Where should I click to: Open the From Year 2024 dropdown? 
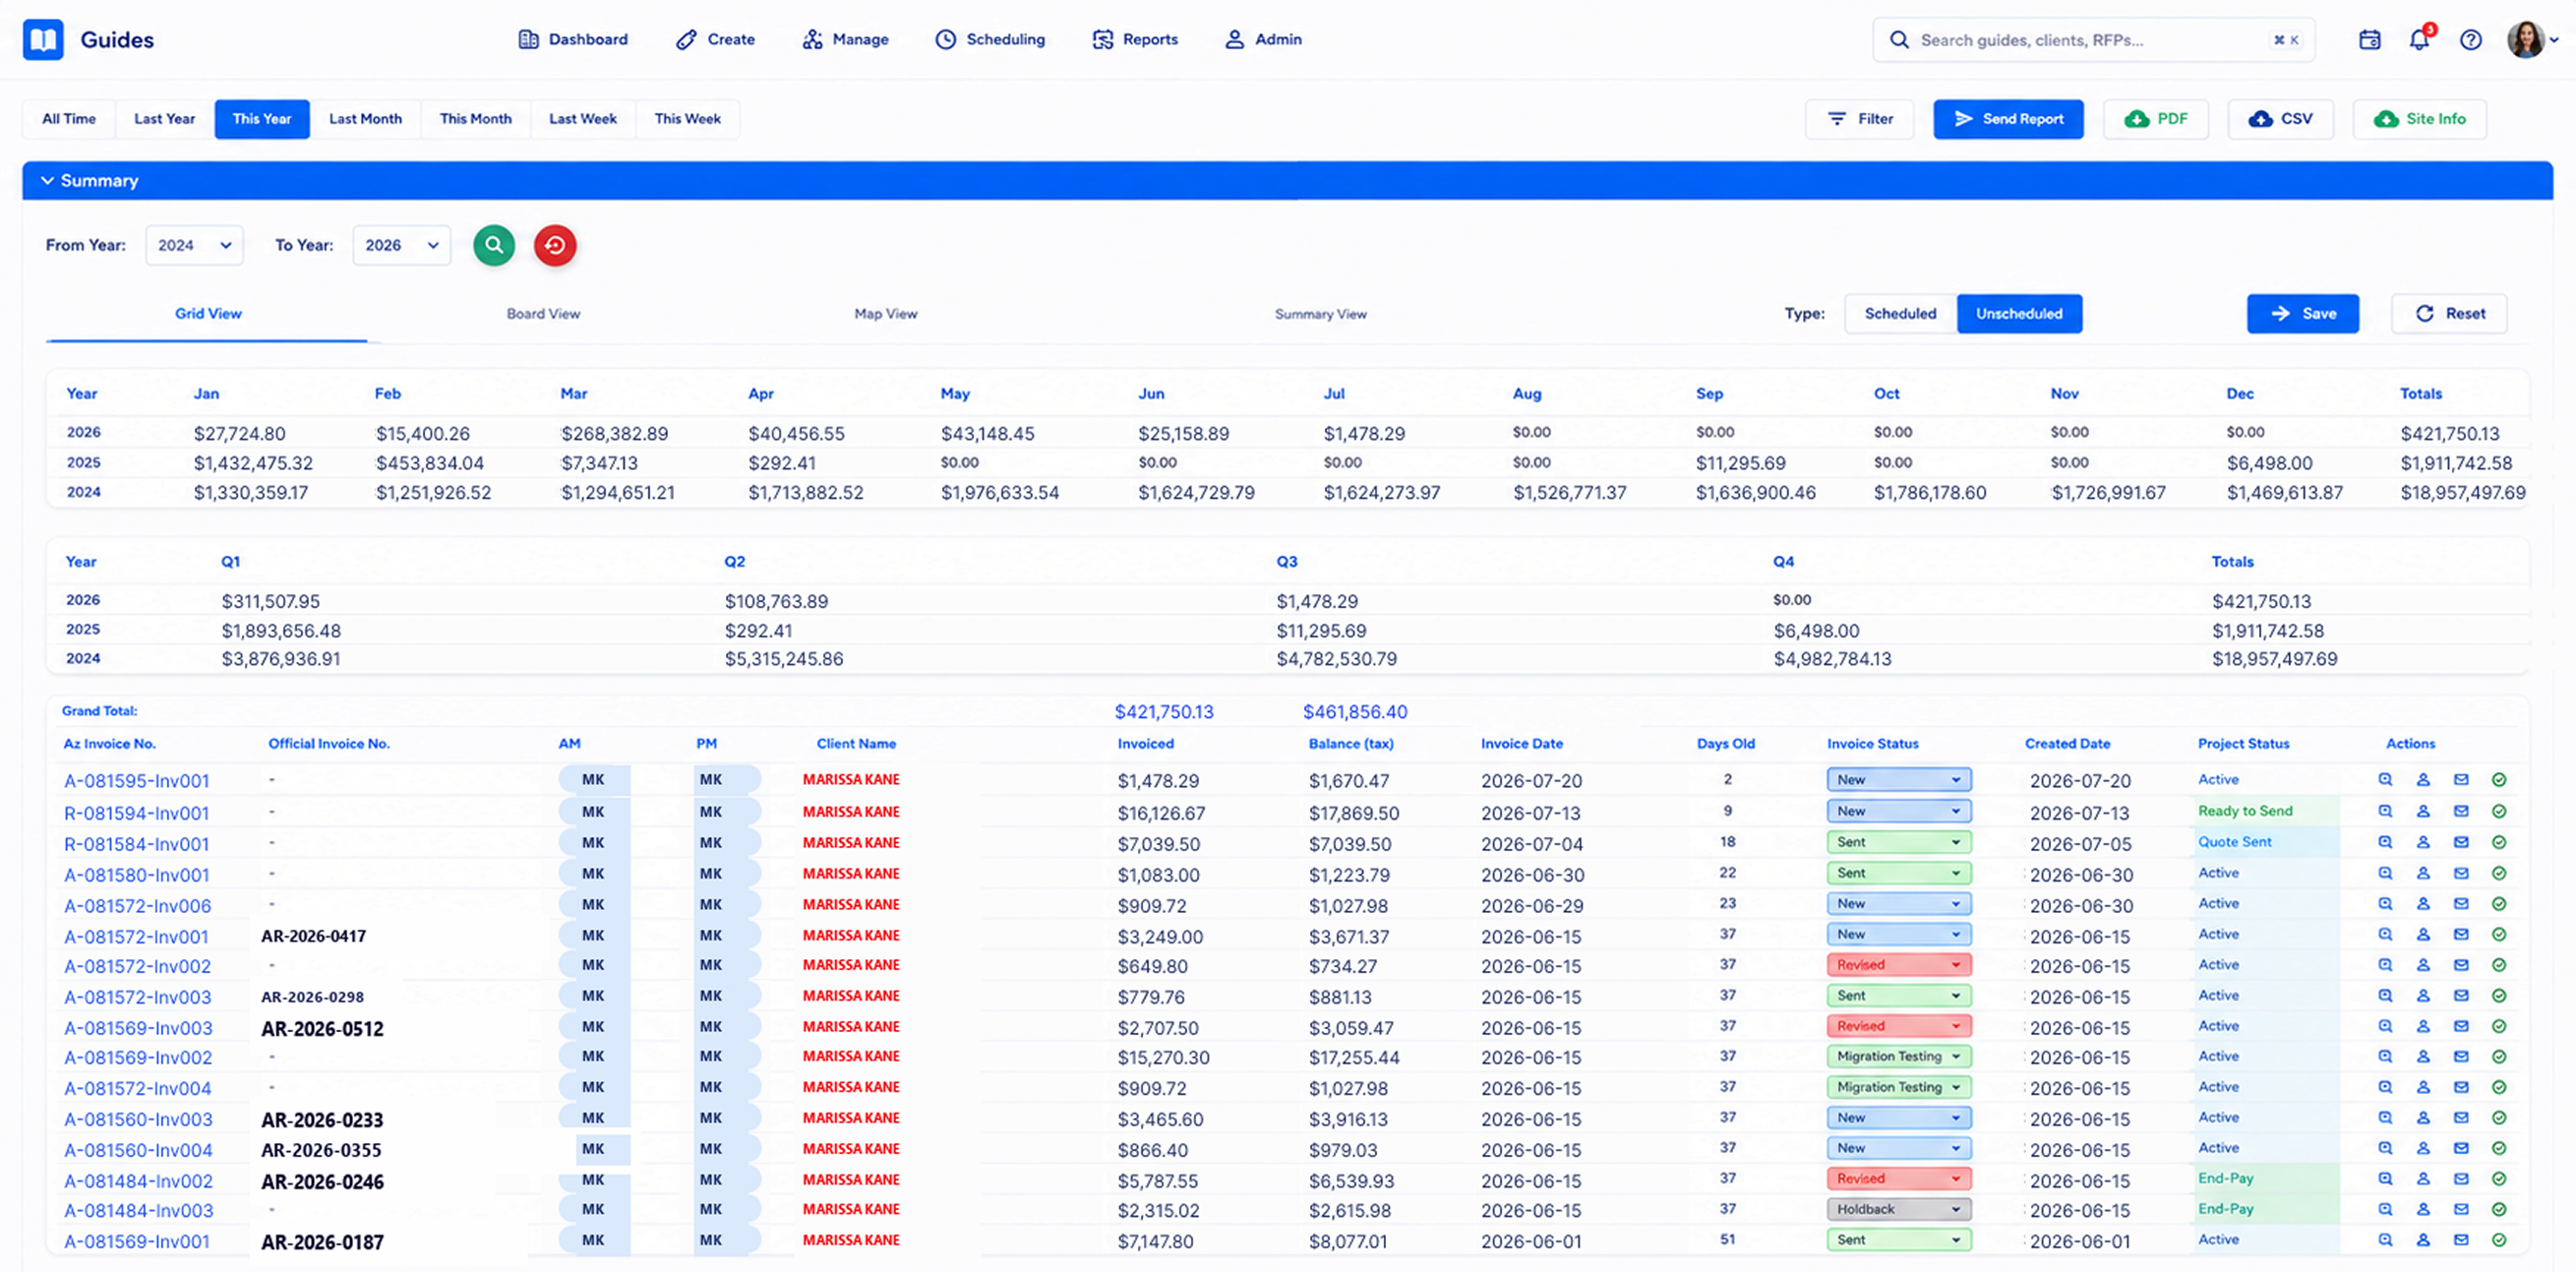pos(195,245)
